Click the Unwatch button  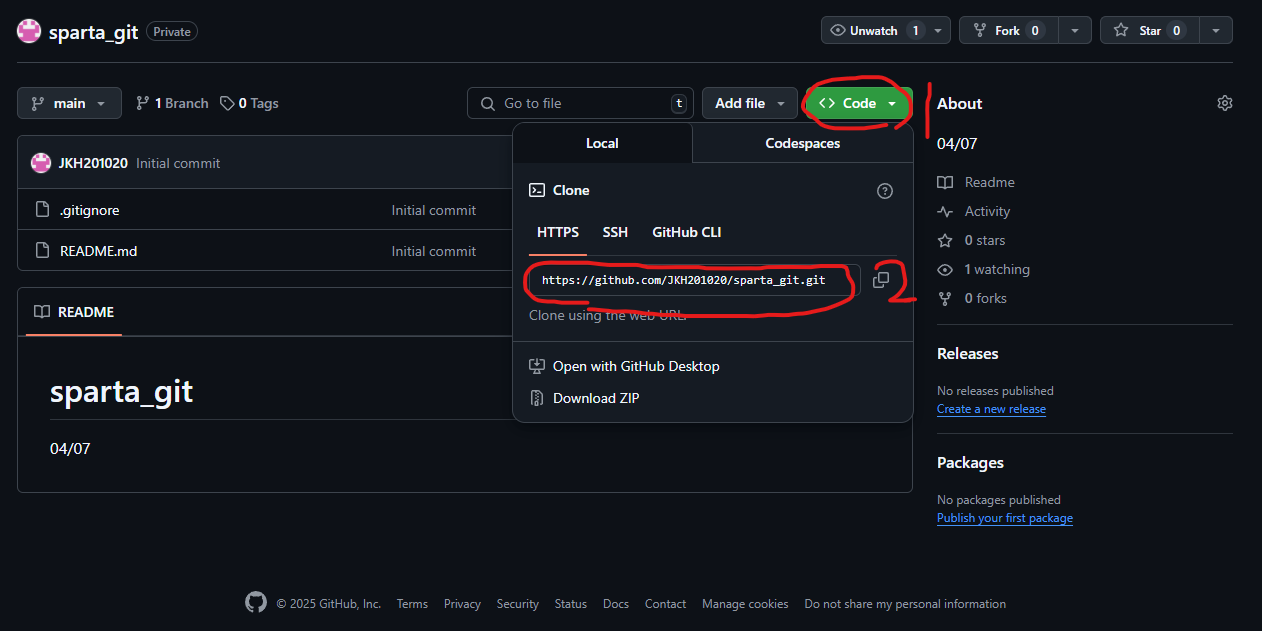click(875, 30)
